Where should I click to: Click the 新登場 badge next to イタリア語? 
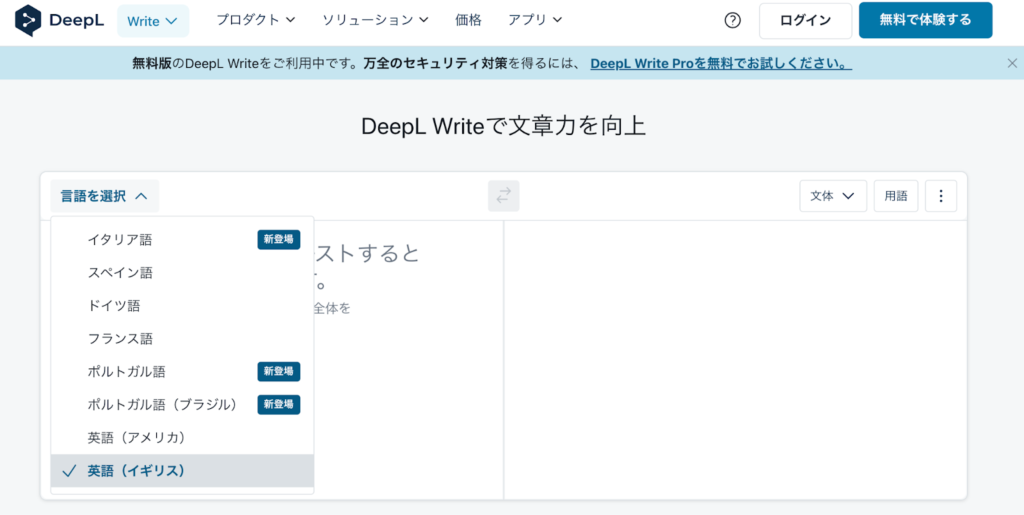(x=279, y=240)
